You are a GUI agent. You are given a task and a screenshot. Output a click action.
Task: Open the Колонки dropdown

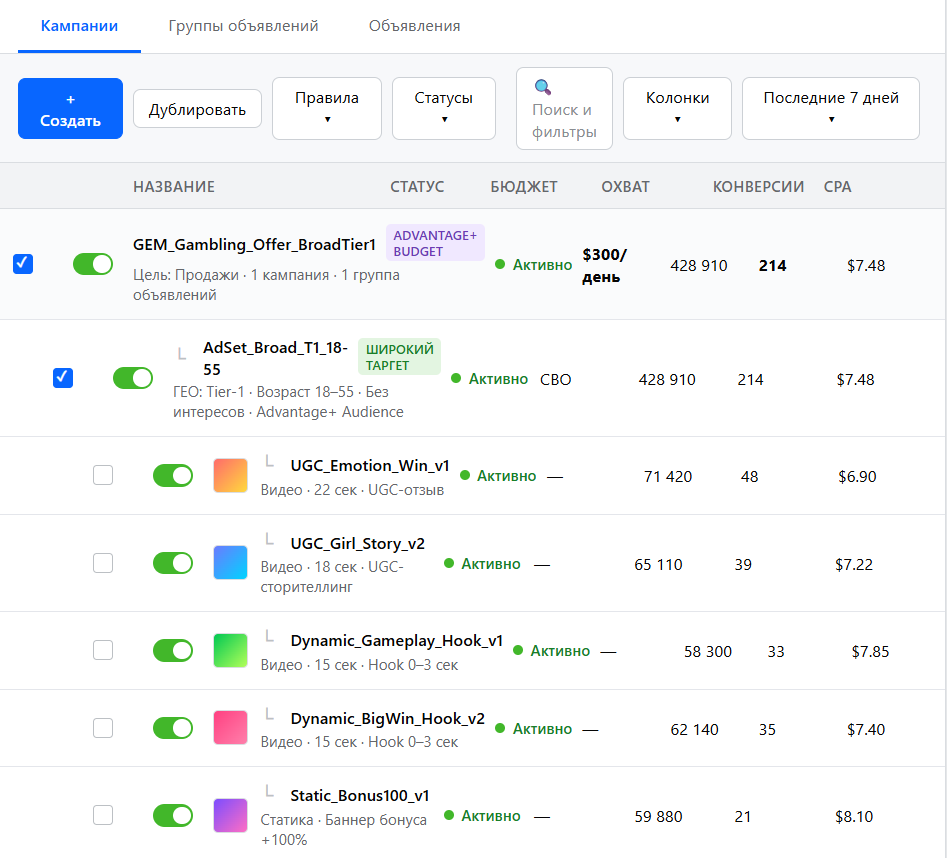677,108
